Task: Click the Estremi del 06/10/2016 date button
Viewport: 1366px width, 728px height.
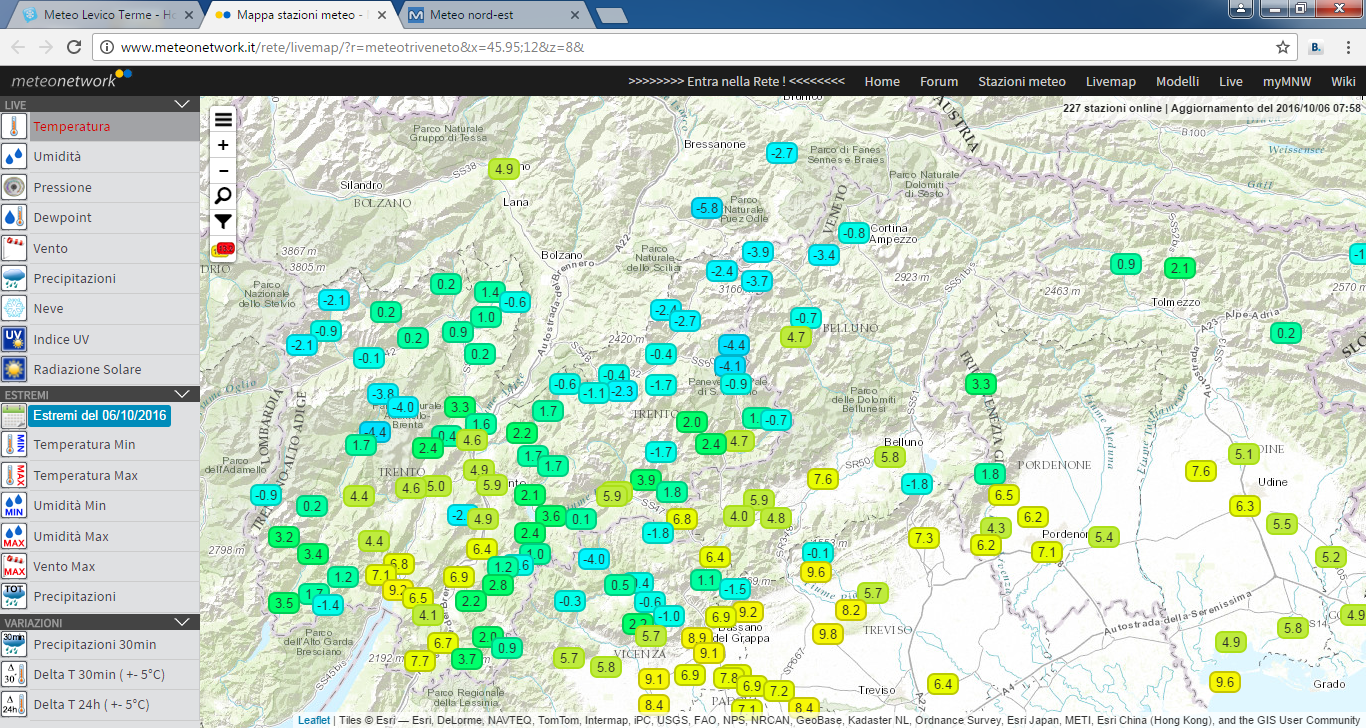Action: pyautogui.click(x=100, y=416)
